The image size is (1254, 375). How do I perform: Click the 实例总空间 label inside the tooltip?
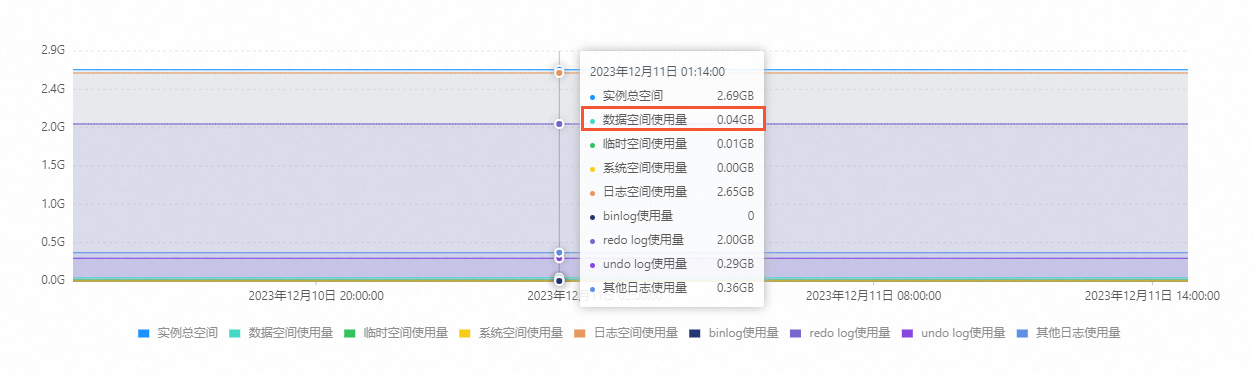tap(633, 96)
